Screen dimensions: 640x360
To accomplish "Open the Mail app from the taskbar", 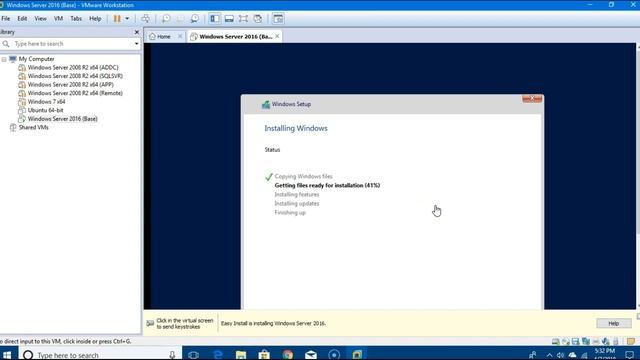I will (311, 355).
